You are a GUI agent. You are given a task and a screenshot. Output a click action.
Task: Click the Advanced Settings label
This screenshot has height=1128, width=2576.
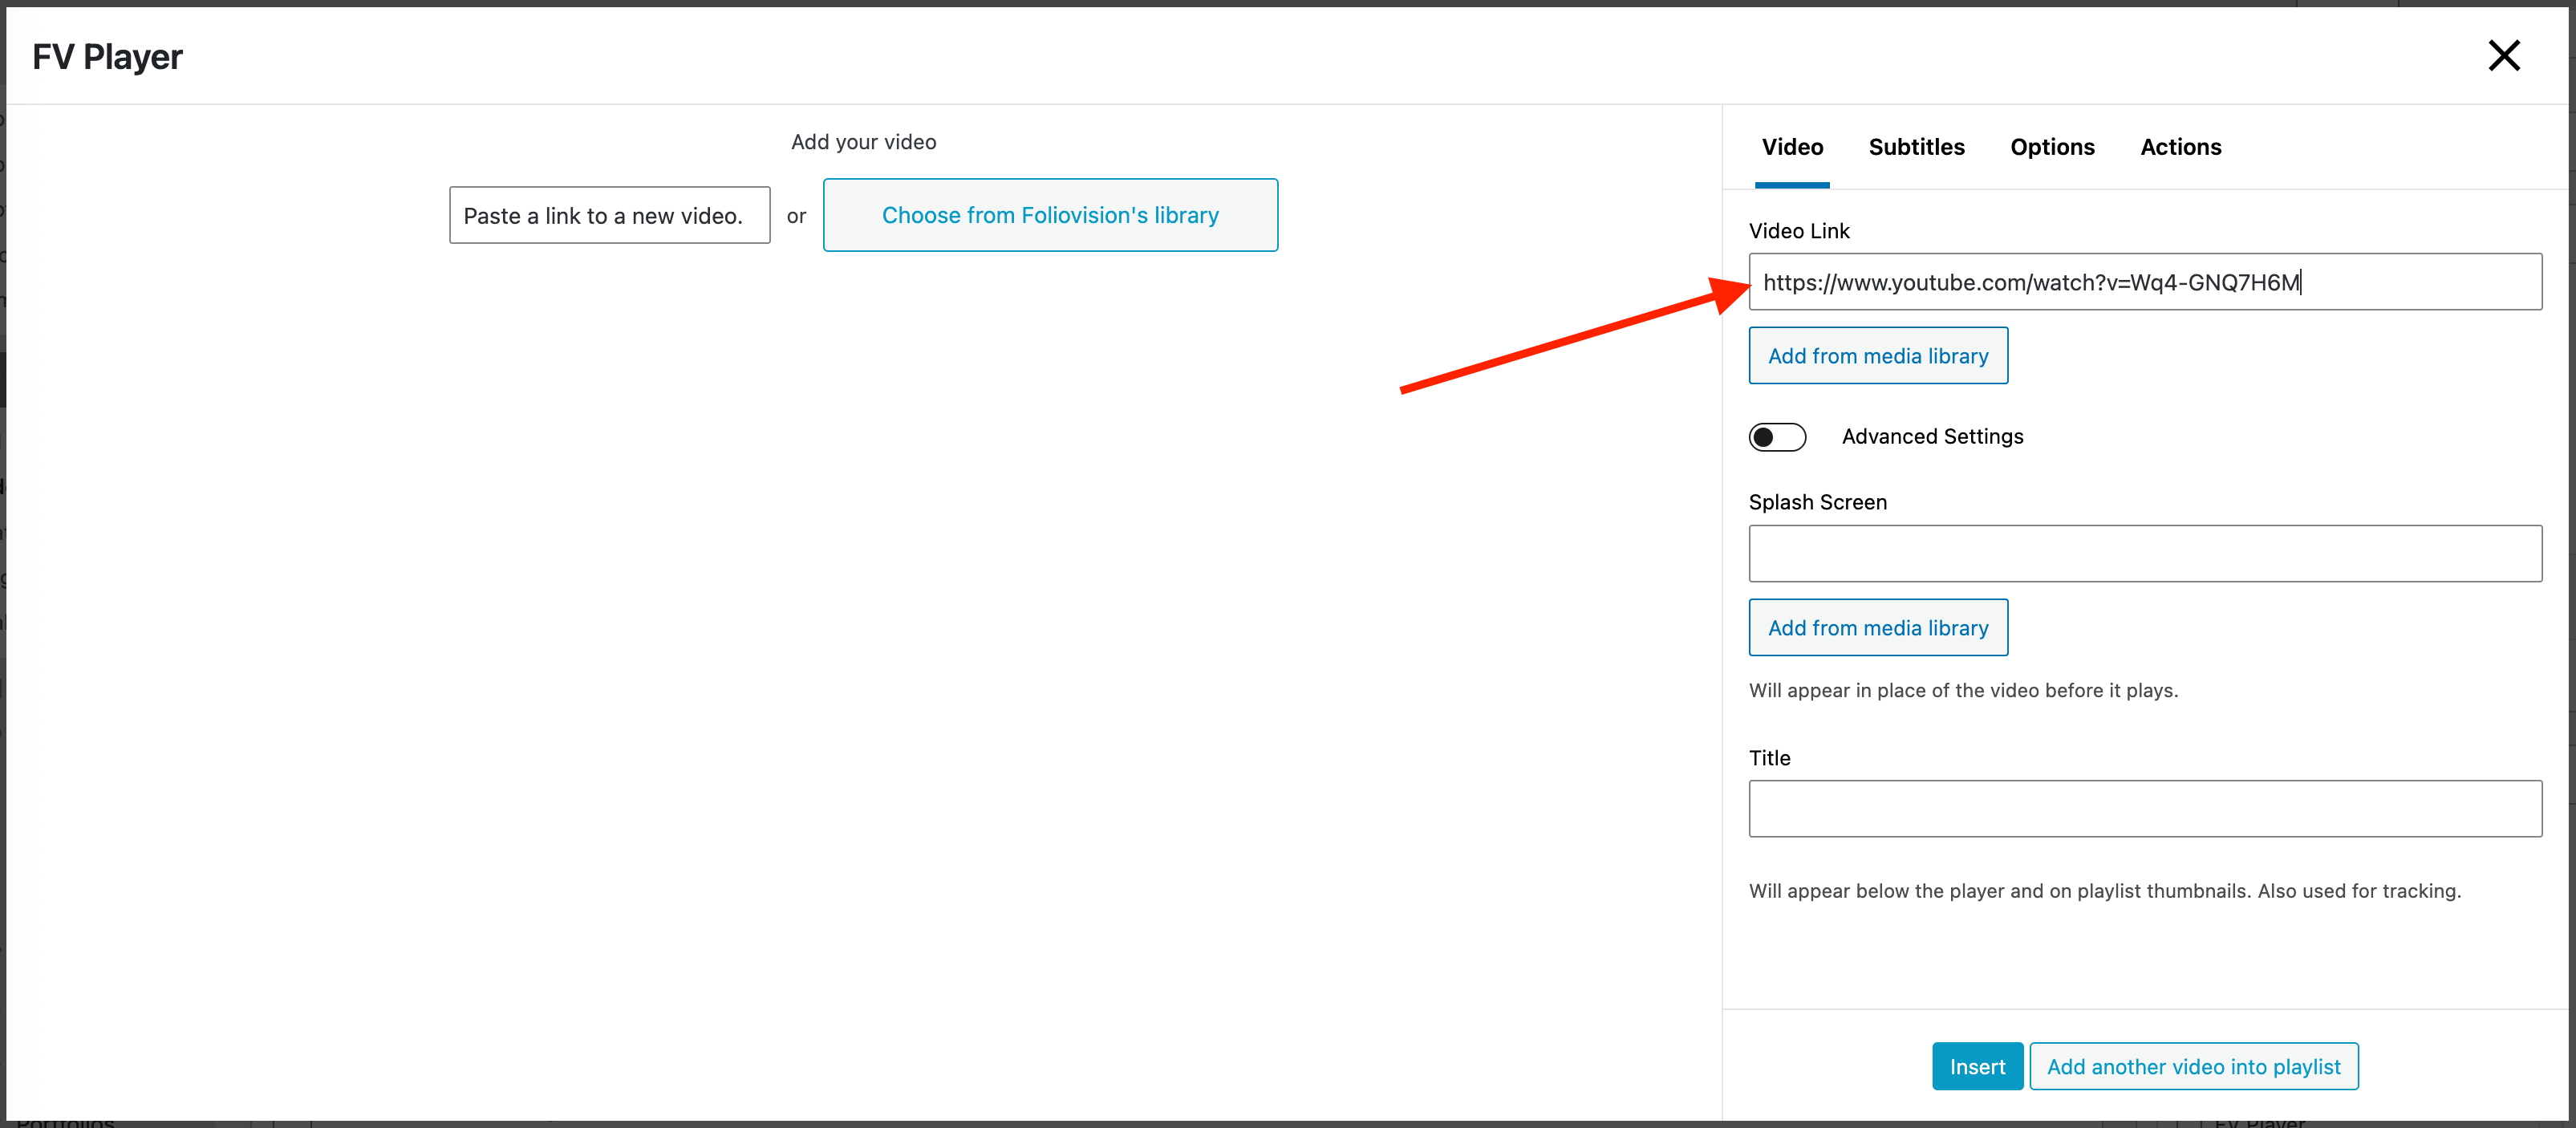[x=1932, y=437]
